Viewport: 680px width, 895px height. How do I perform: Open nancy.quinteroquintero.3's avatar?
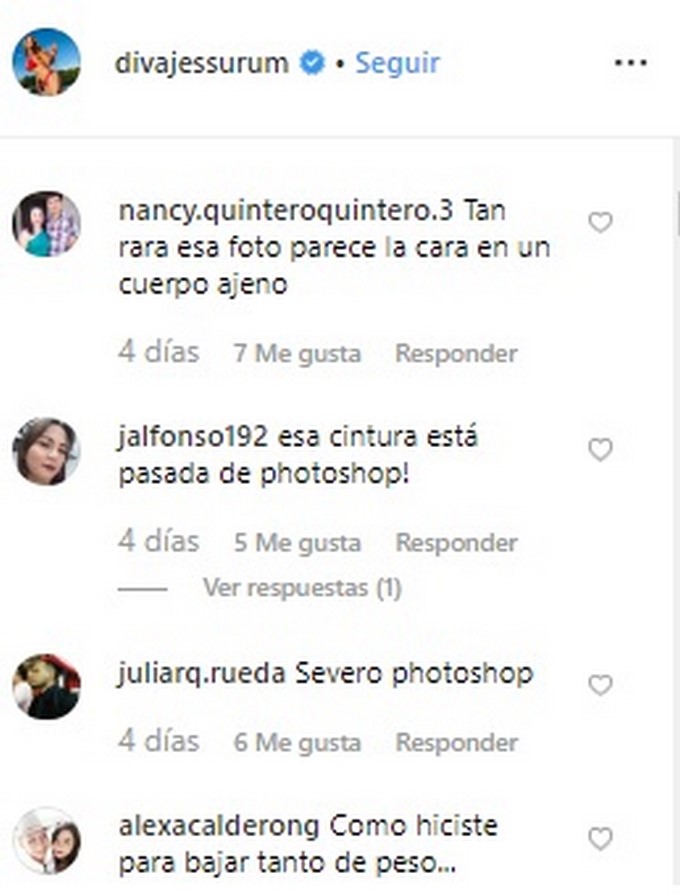point(46,224)
